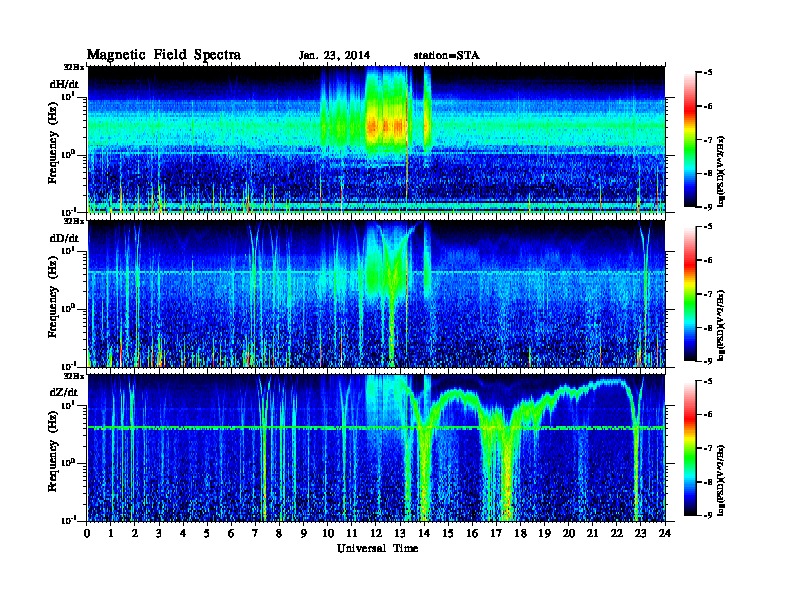Click the 10^-1 frequency tick of dZ/dt panel
The height and width of the screenshot is (612, 792).
coord(68,520)
